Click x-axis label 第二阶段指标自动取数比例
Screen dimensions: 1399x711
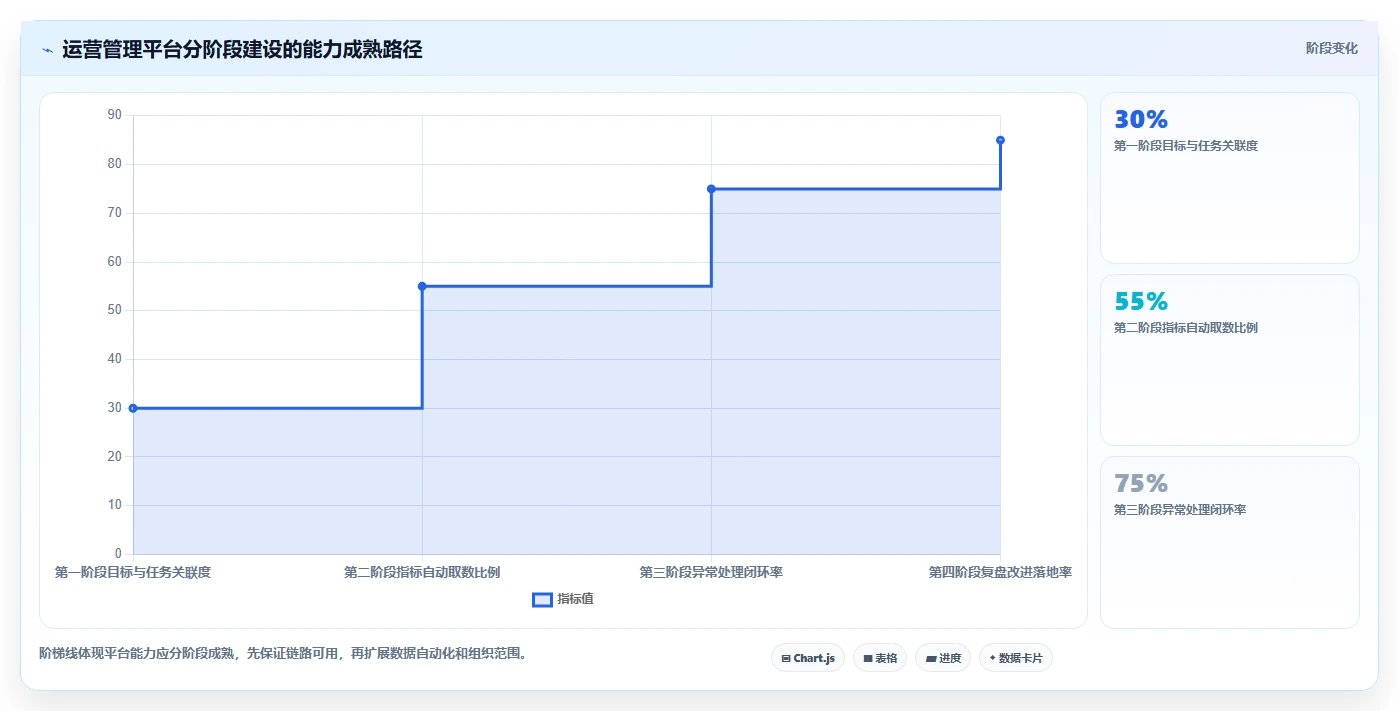coord(422,573)
